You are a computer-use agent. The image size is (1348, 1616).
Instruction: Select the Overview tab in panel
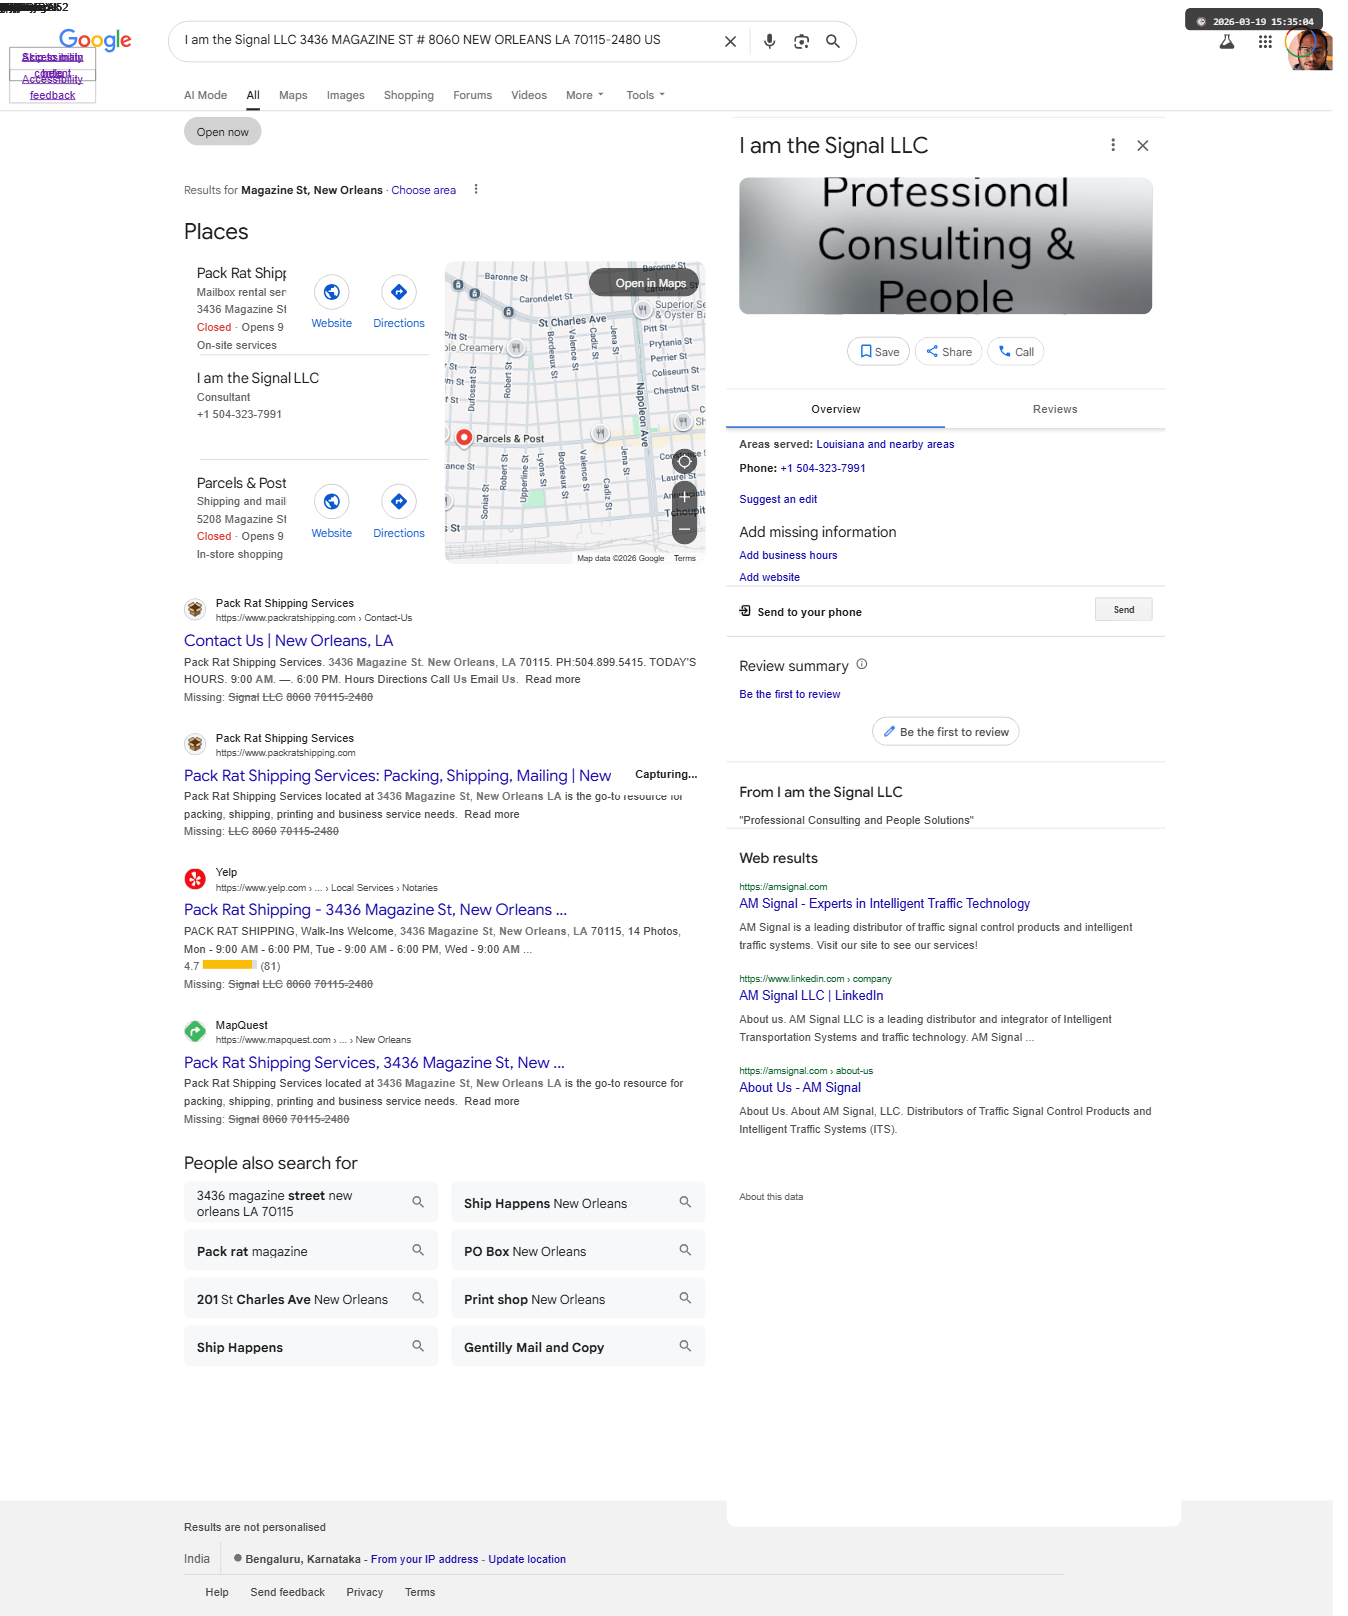click(836, 409)
